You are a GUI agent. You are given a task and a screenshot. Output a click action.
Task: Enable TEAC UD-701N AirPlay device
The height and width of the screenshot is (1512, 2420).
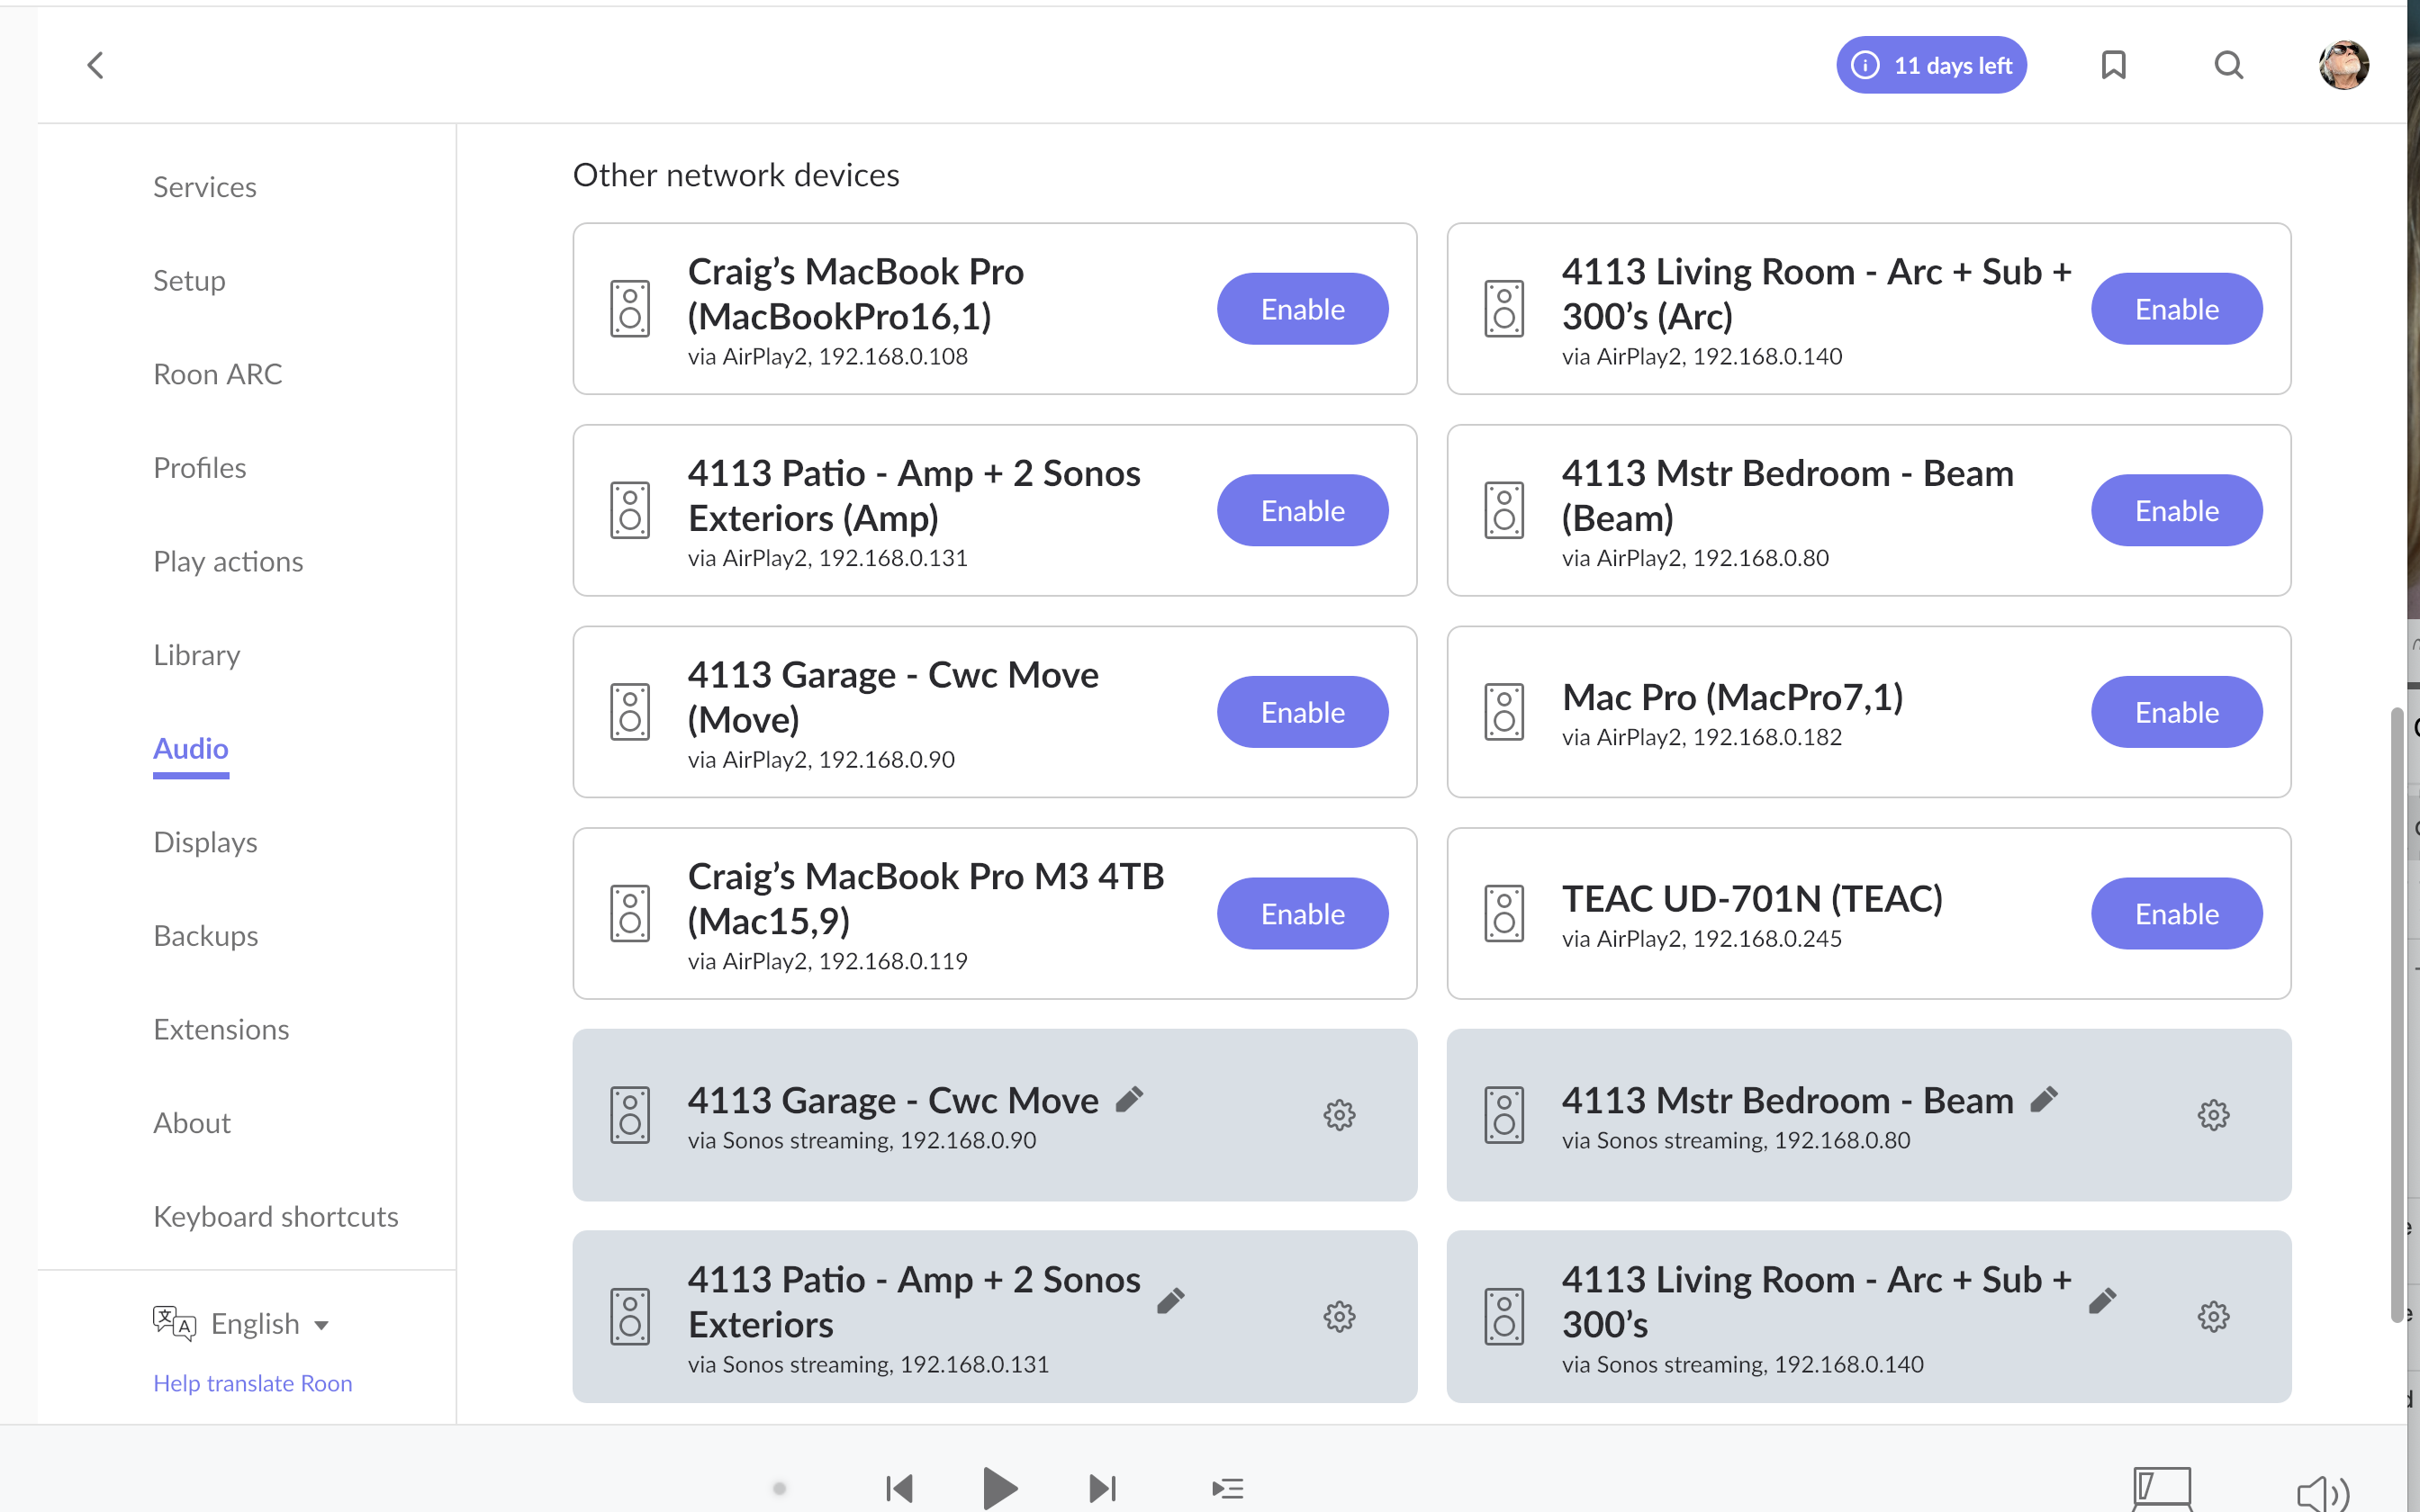(2176, 913)
